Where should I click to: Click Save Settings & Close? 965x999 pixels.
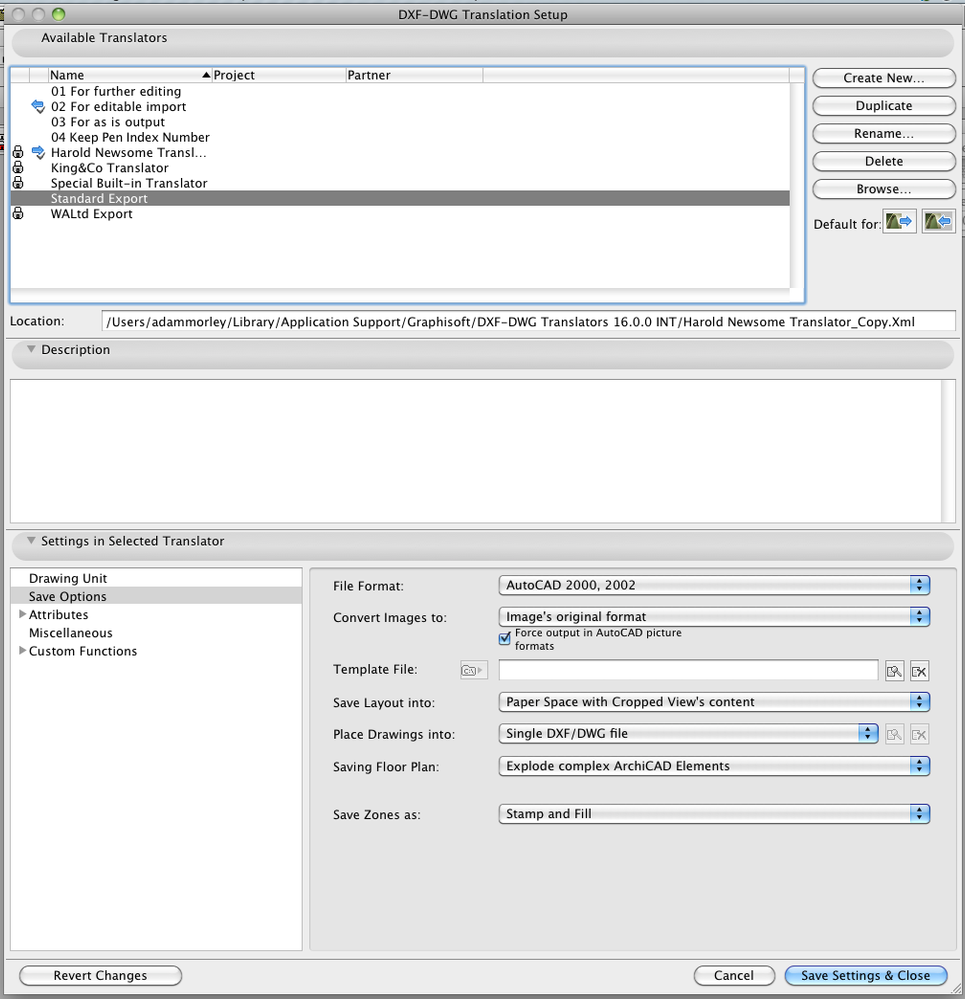(866, 975)
